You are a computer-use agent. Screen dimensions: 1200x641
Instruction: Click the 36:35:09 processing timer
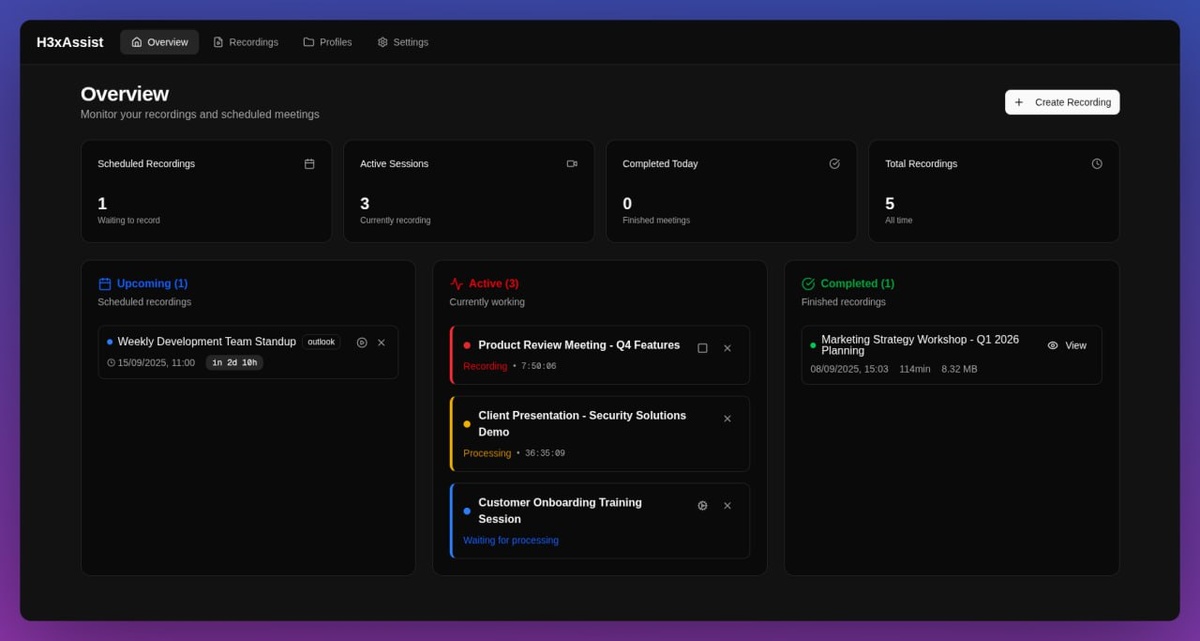click(x=545, y=454)
